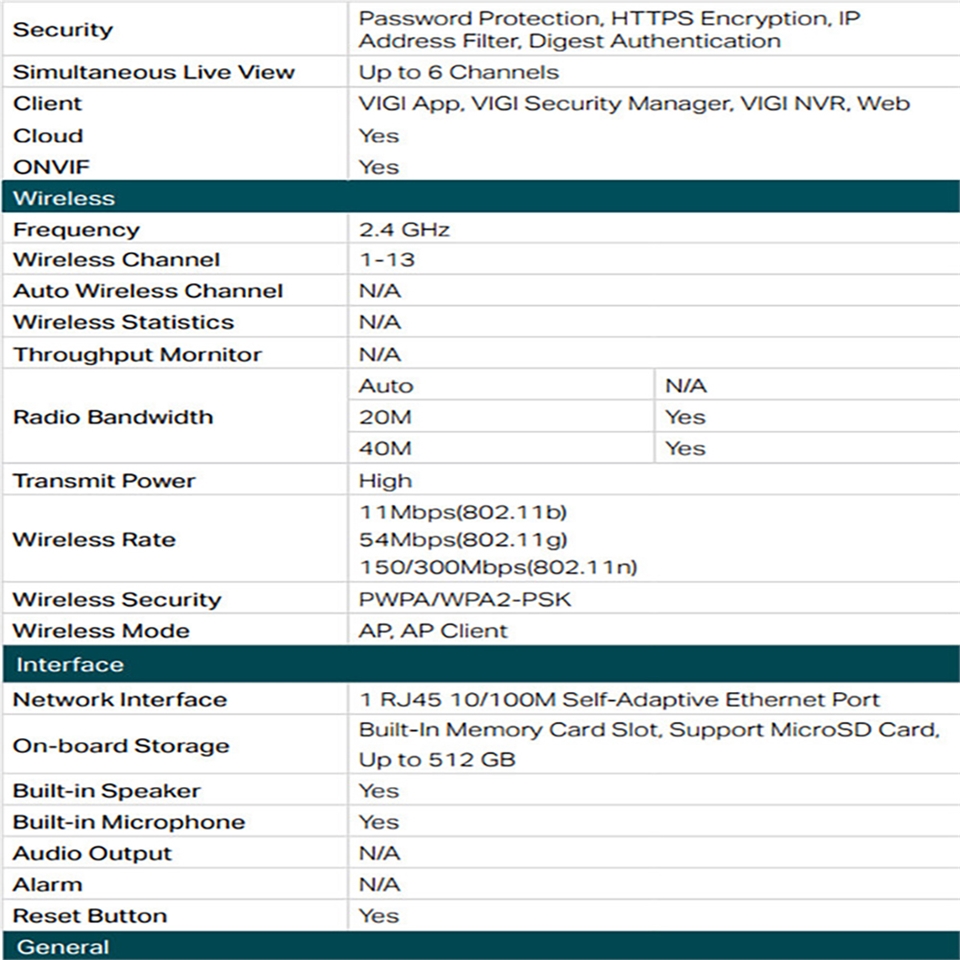960x960 pixels.
Task: Click the On-board Storage label
Action: tap(121, 746)
